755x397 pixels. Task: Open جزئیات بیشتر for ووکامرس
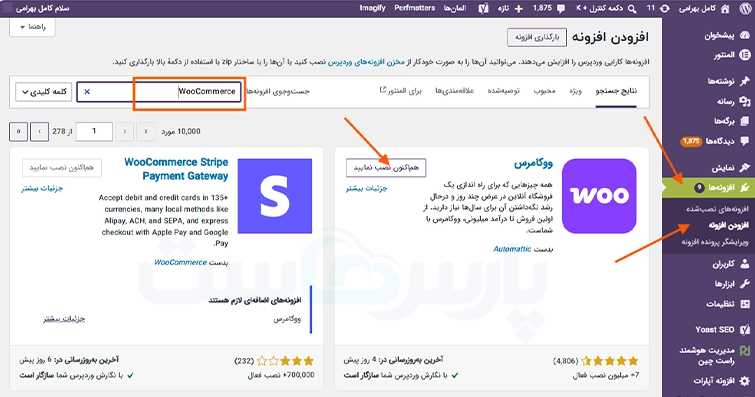coord(366,188)
